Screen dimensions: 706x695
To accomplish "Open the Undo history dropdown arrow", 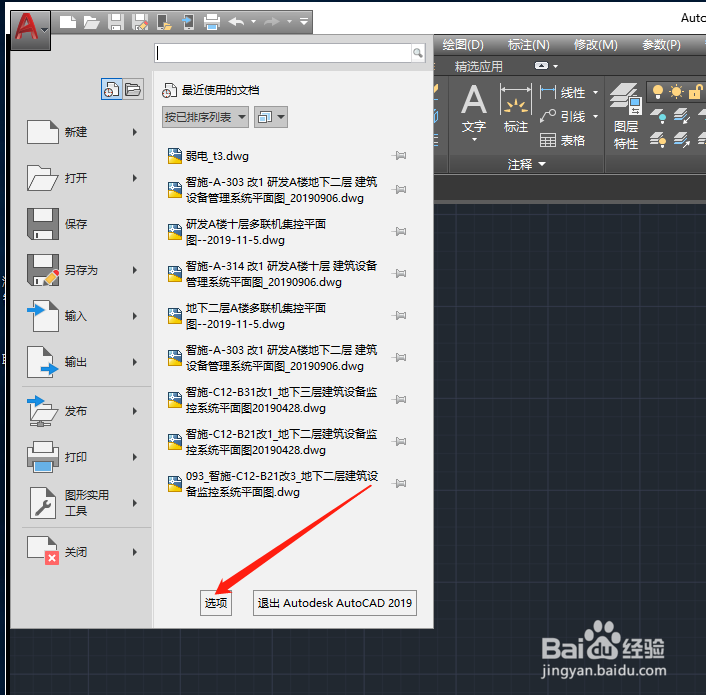I will 253,22.
